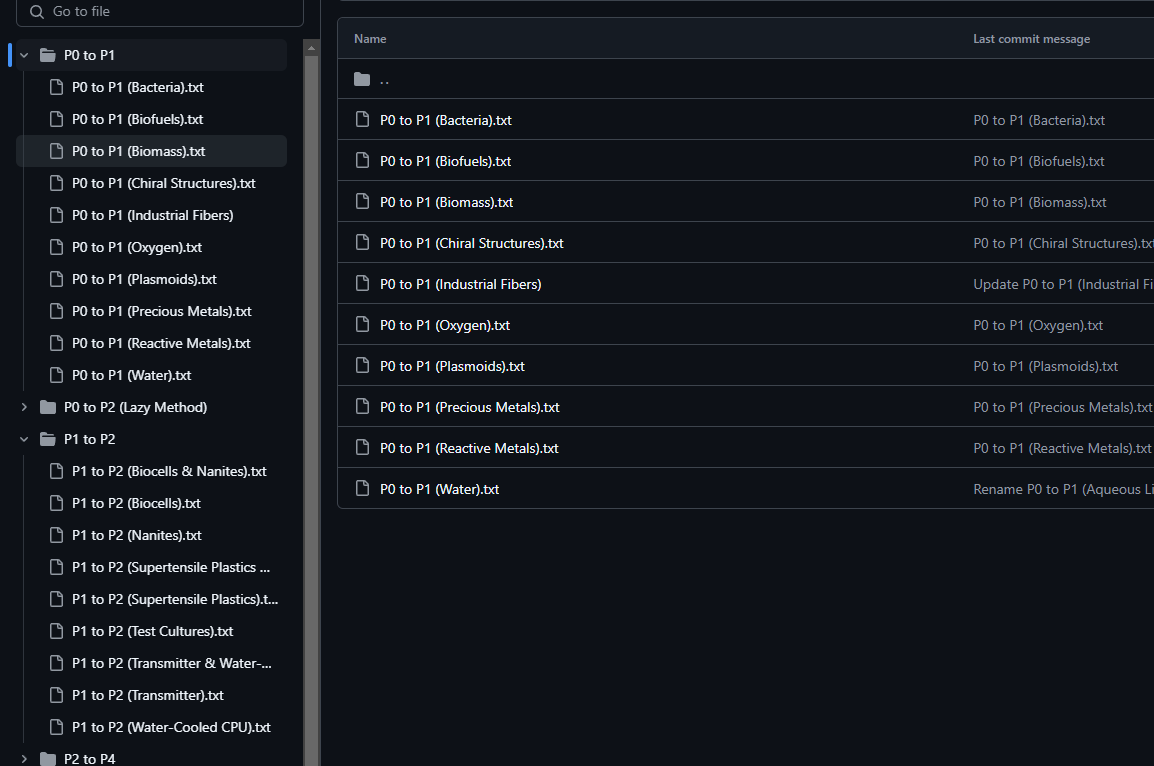Viewport: 1154px width, 766px height.
Task: Click the P1 to P2 folder icon in sidebar
Action: 47,439
